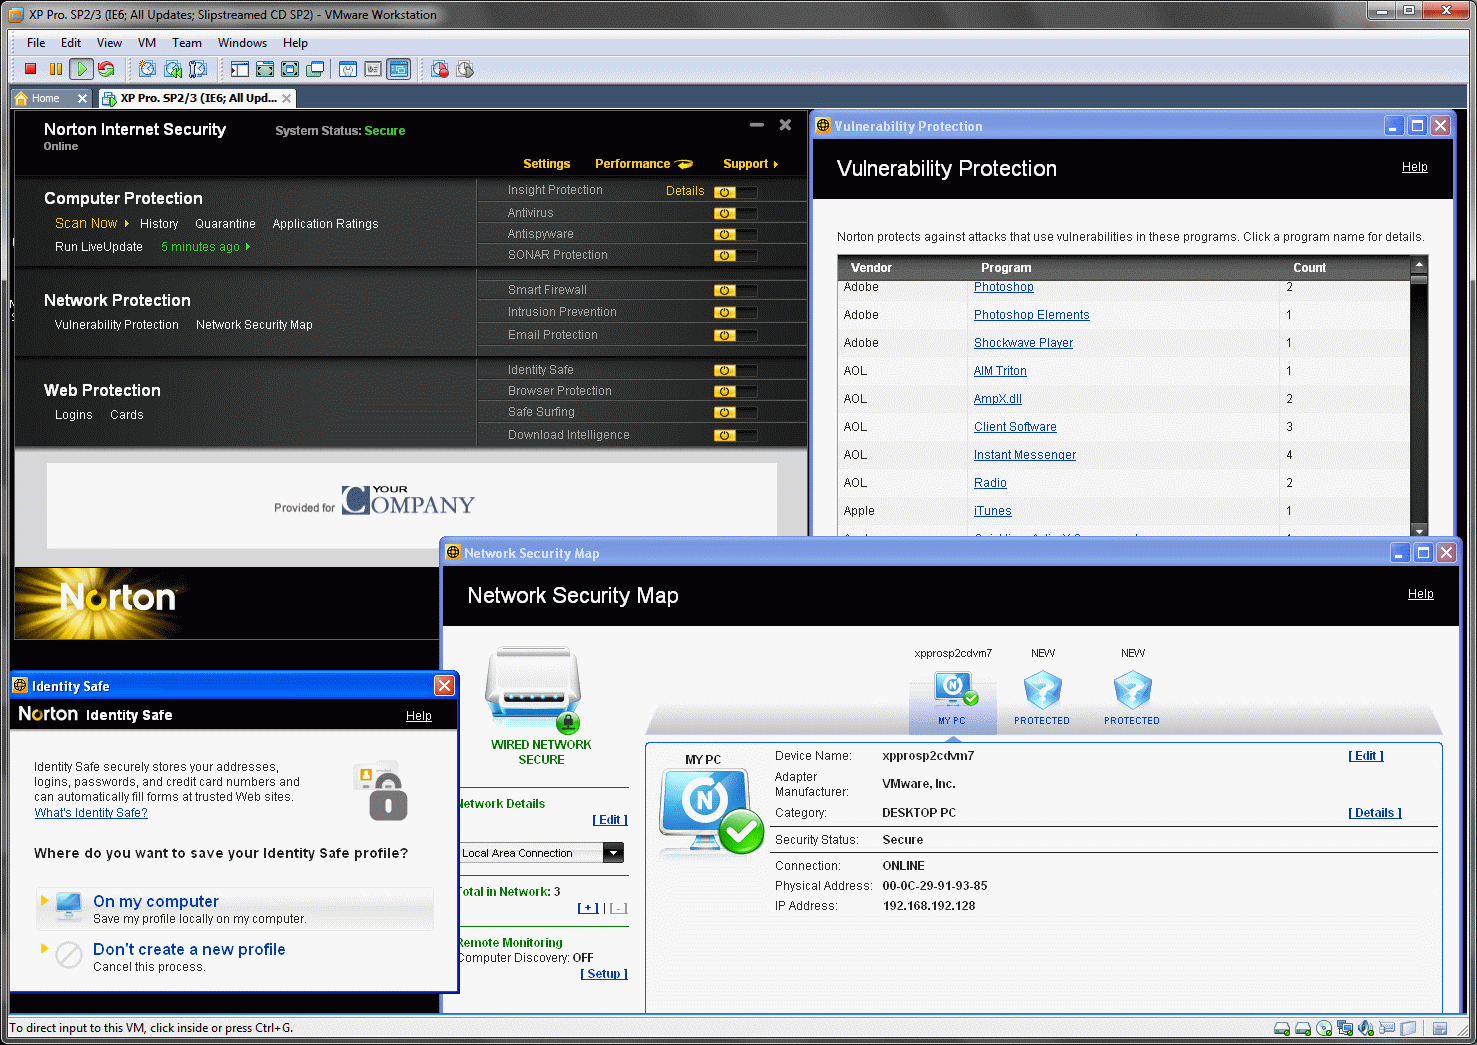
Task: Enter full screen mode from the toolbar
Action: pyautogui.click(x=265, y=69)
